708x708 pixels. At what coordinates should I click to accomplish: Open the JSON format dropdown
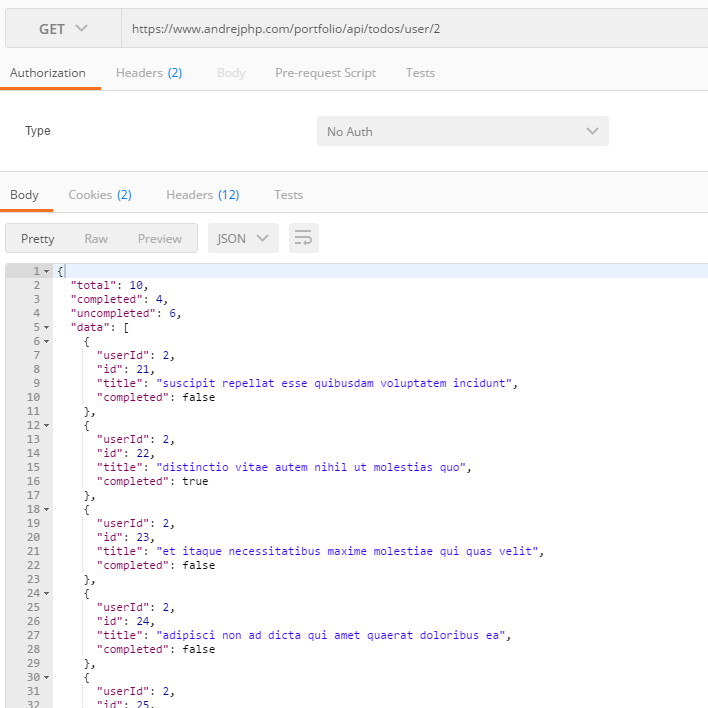(243, 238)
